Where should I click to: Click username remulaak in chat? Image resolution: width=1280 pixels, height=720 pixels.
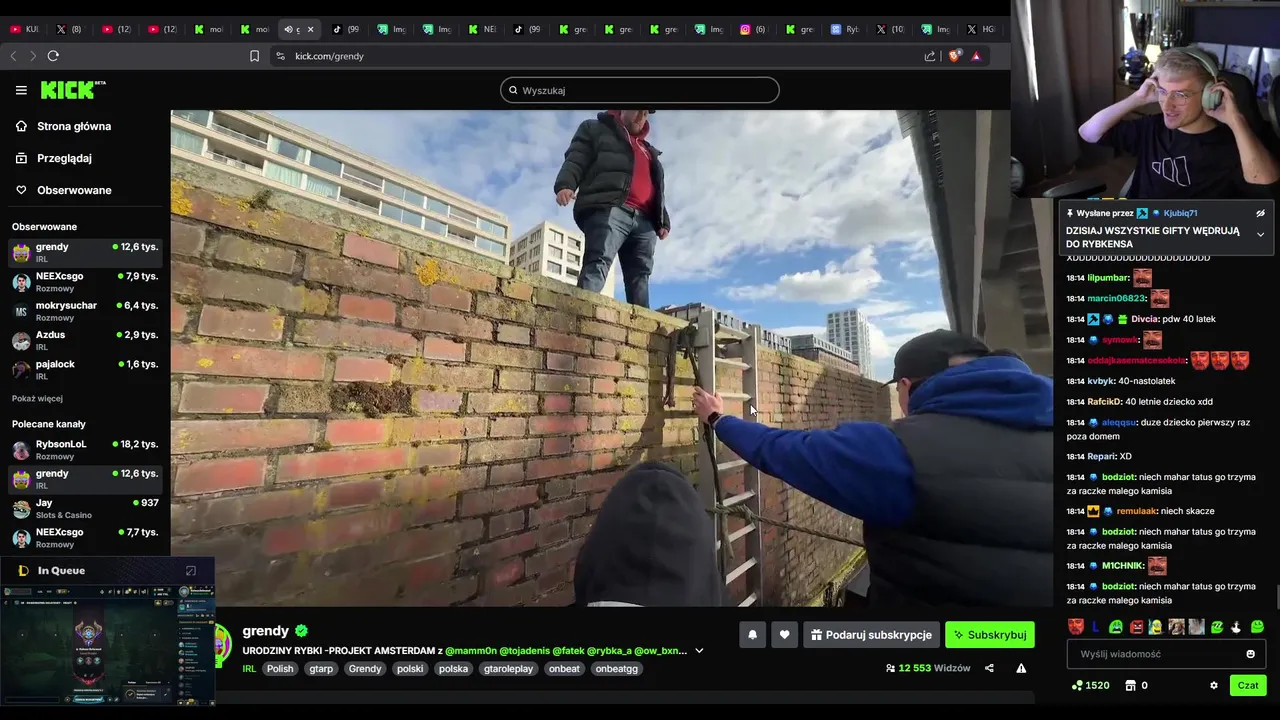(x=1137, y=511)
